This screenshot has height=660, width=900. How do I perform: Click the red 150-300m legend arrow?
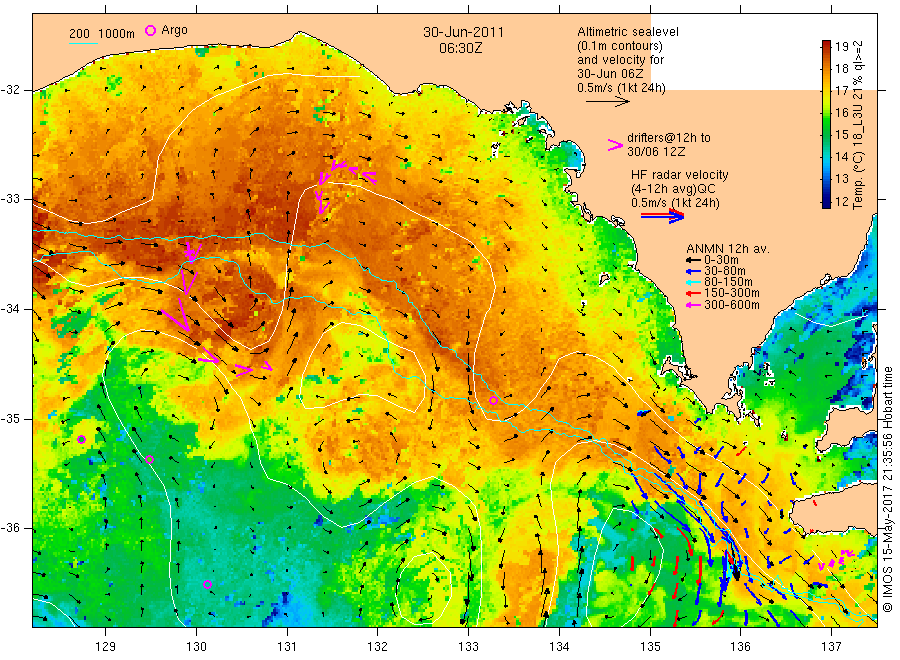693,293
